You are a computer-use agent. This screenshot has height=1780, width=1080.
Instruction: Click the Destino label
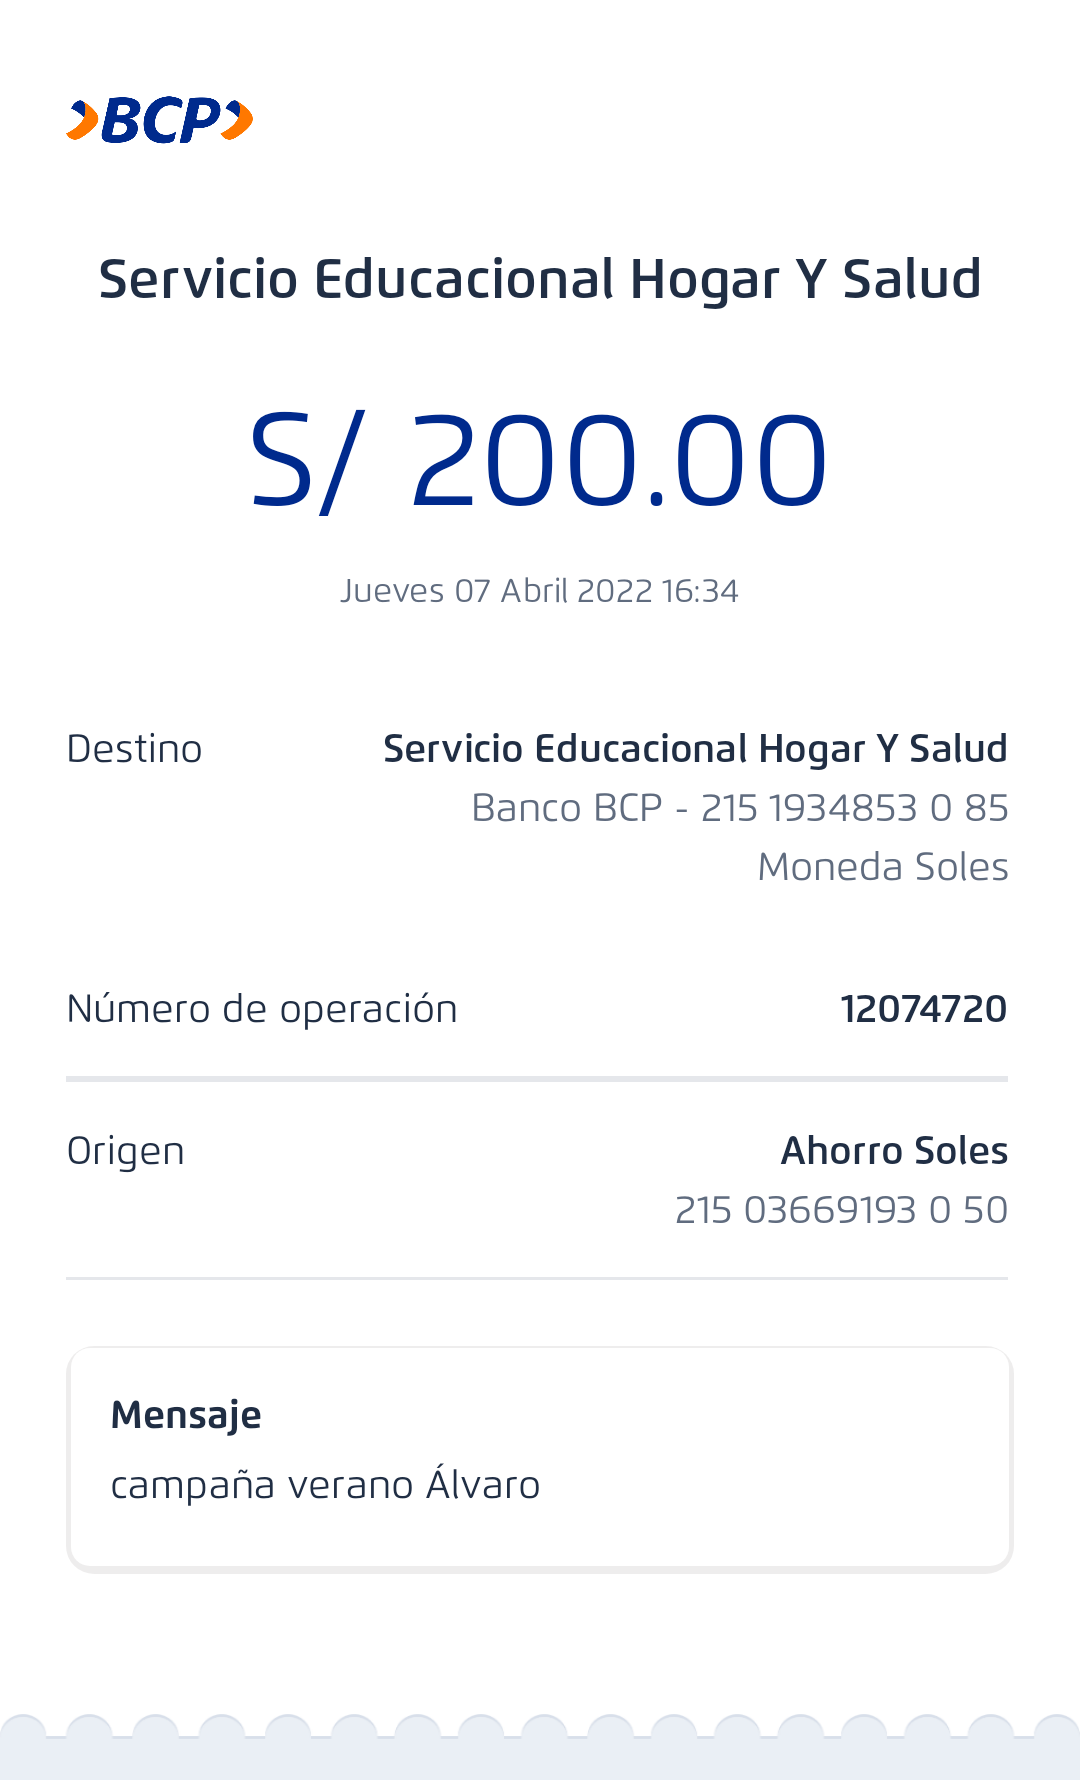134,749
